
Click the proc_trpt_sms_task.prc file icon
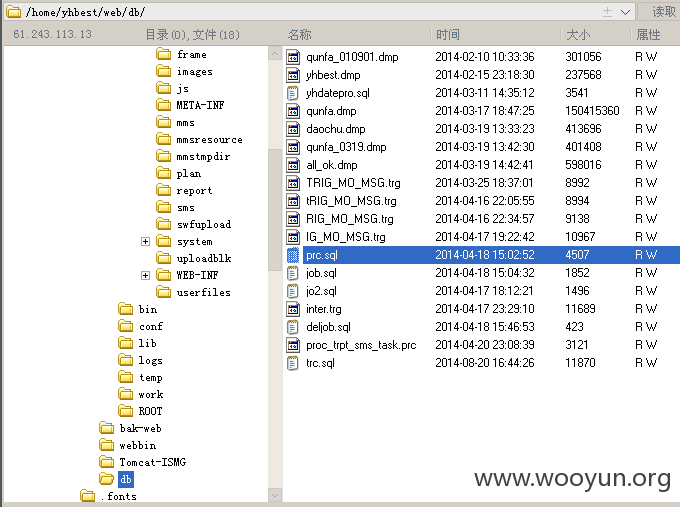293,345
